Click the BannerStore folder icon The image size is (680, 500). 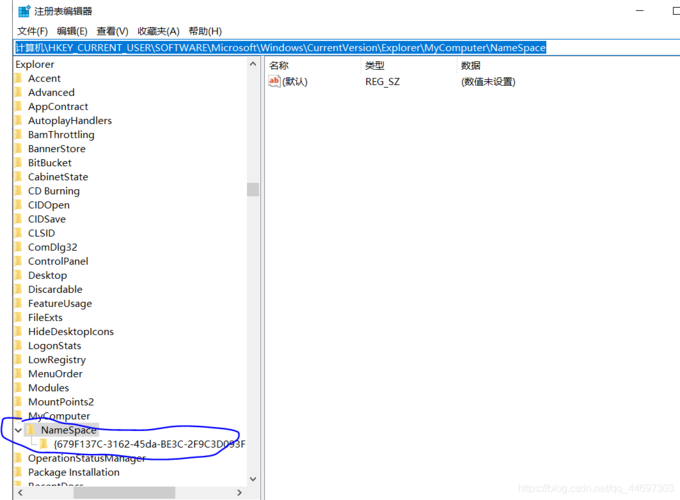[x=18, y=149]
